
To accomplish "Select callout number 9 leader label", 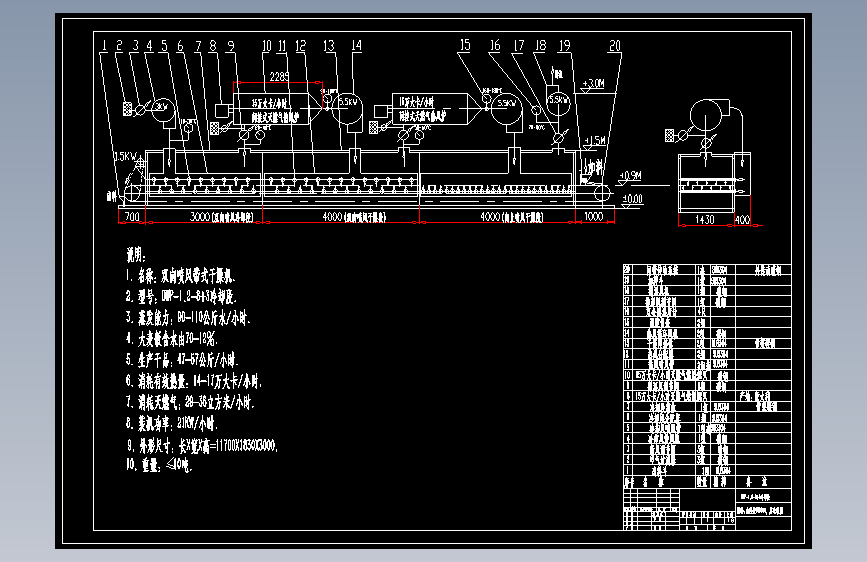I will pos(231,45).
